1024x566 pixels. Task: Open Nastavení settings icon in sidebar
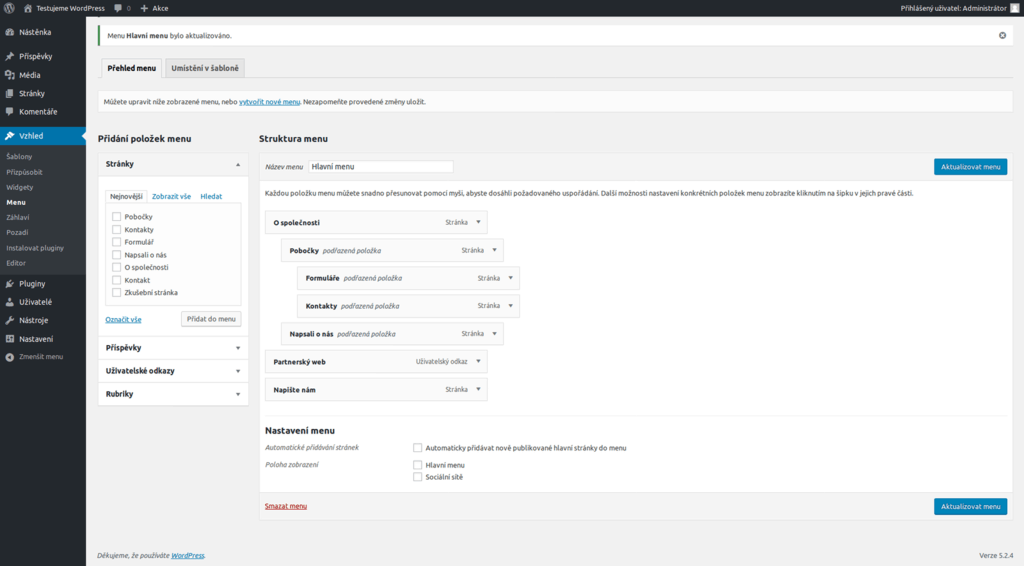coord(10,339)
